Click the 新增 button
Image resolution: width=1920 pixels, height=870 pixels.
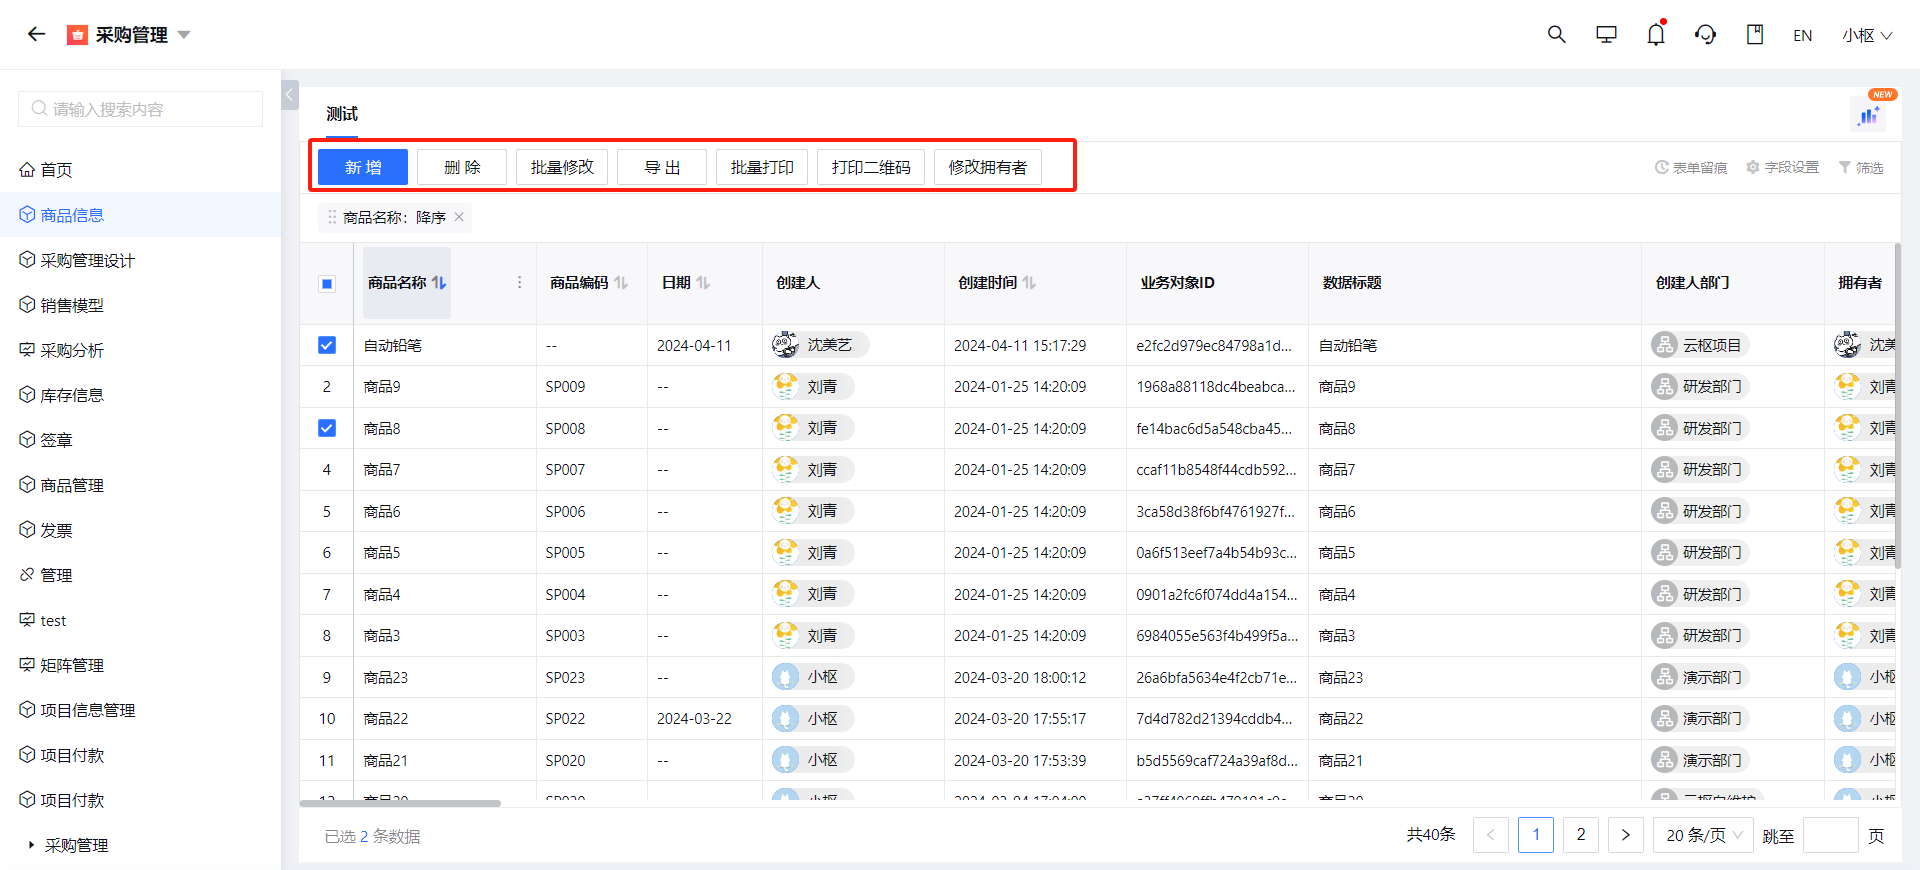click(363, 167)
